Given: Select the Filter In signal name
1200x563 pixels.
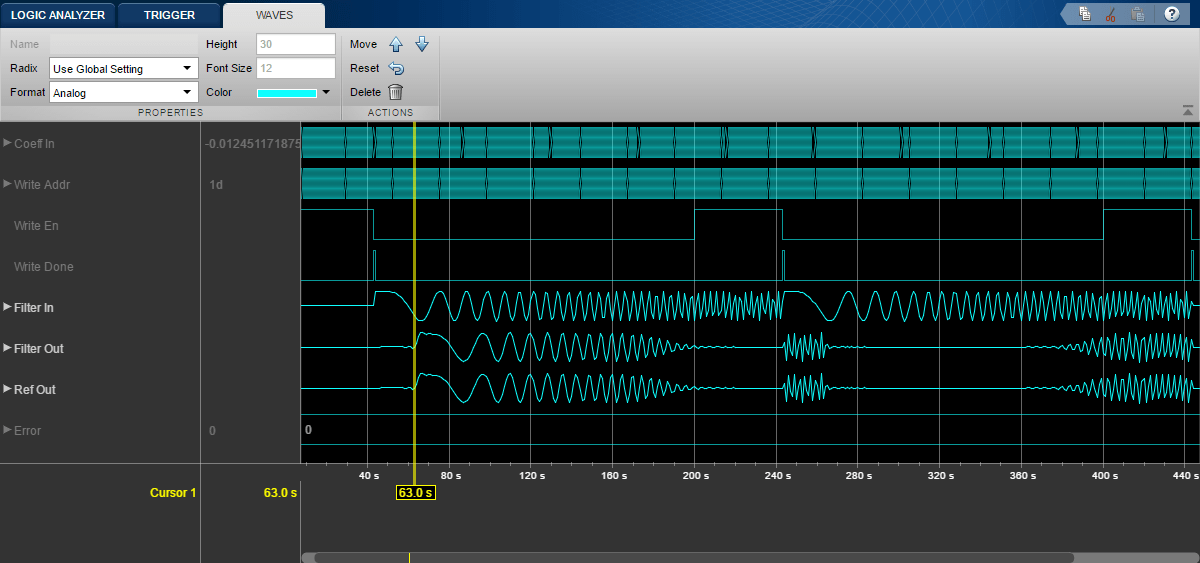Looking at the screenshot, I should point(34,307).
